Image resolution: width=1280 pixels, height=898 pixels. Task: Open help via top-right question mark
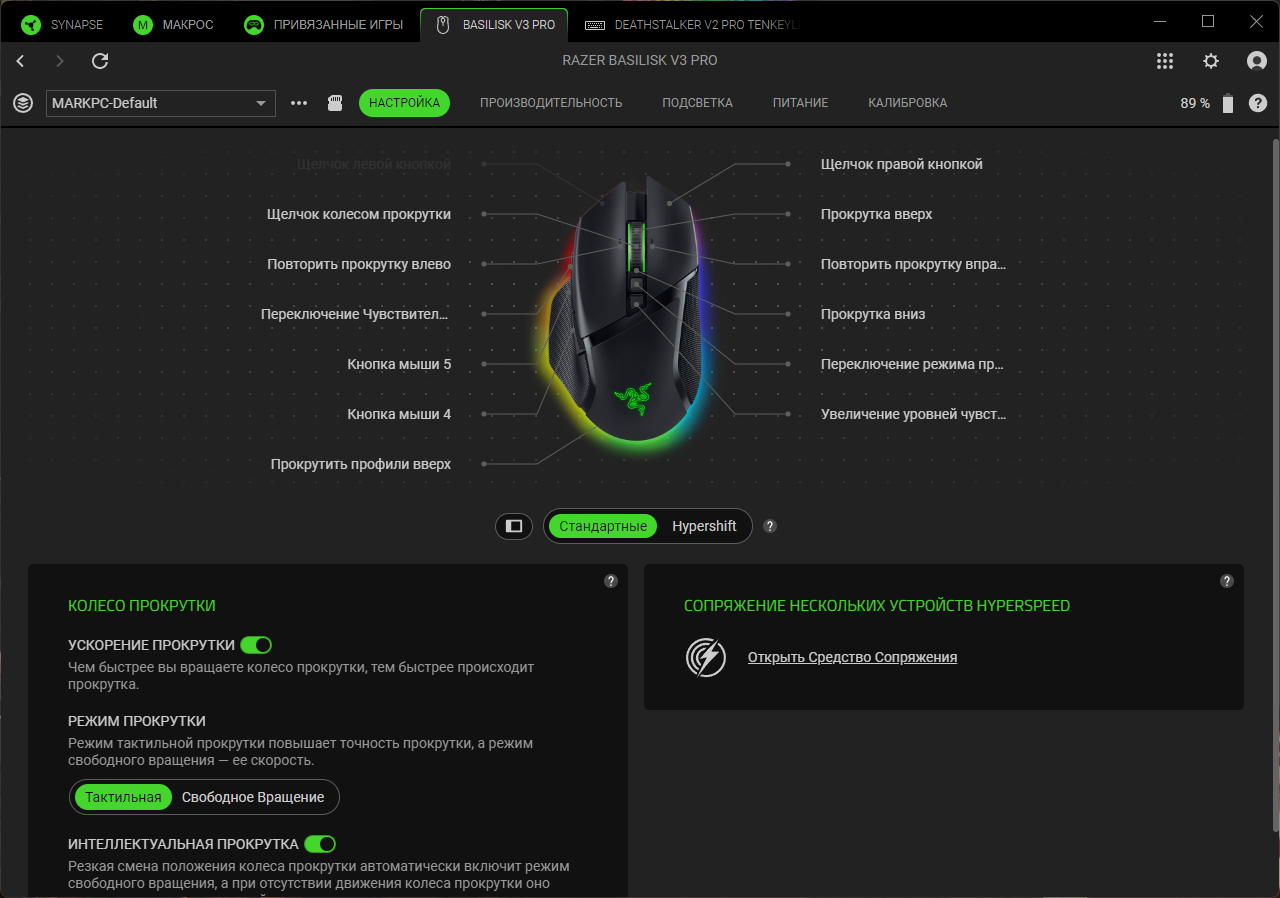tap(1258, 103)
